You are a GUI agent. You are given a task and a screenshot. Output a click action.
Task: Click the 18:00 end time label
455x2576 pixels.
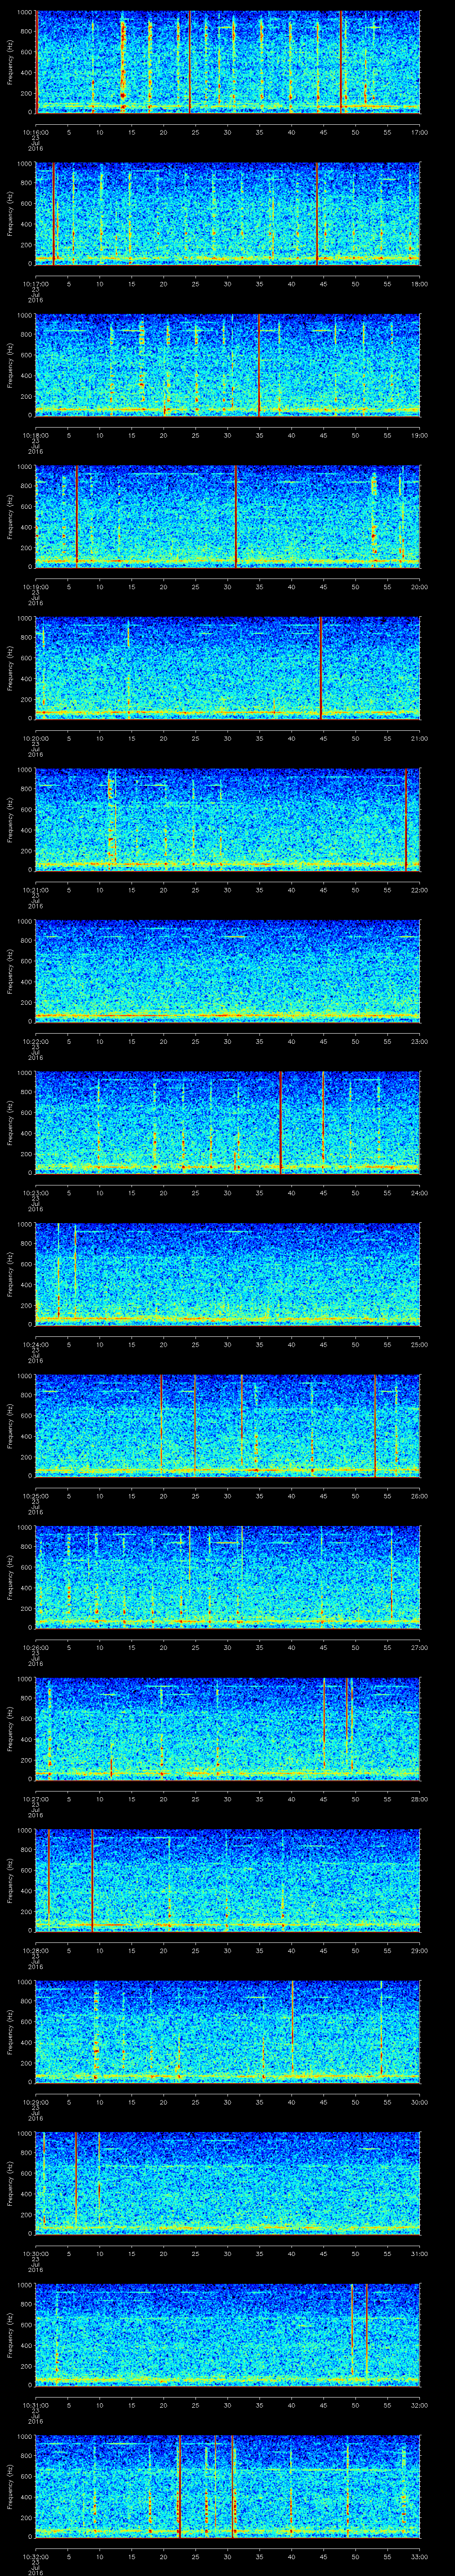(419, 284)
